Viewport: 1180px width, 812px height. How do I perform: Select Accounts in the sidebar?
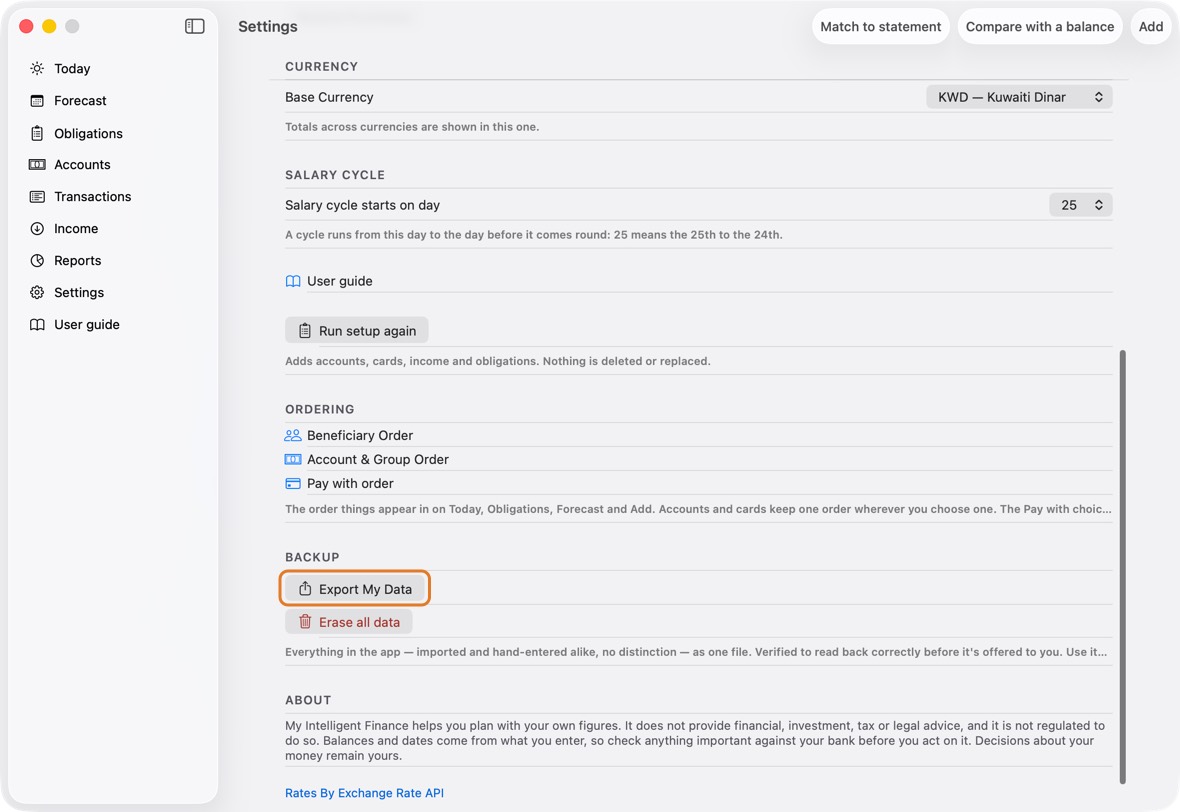tap(82, 165)
